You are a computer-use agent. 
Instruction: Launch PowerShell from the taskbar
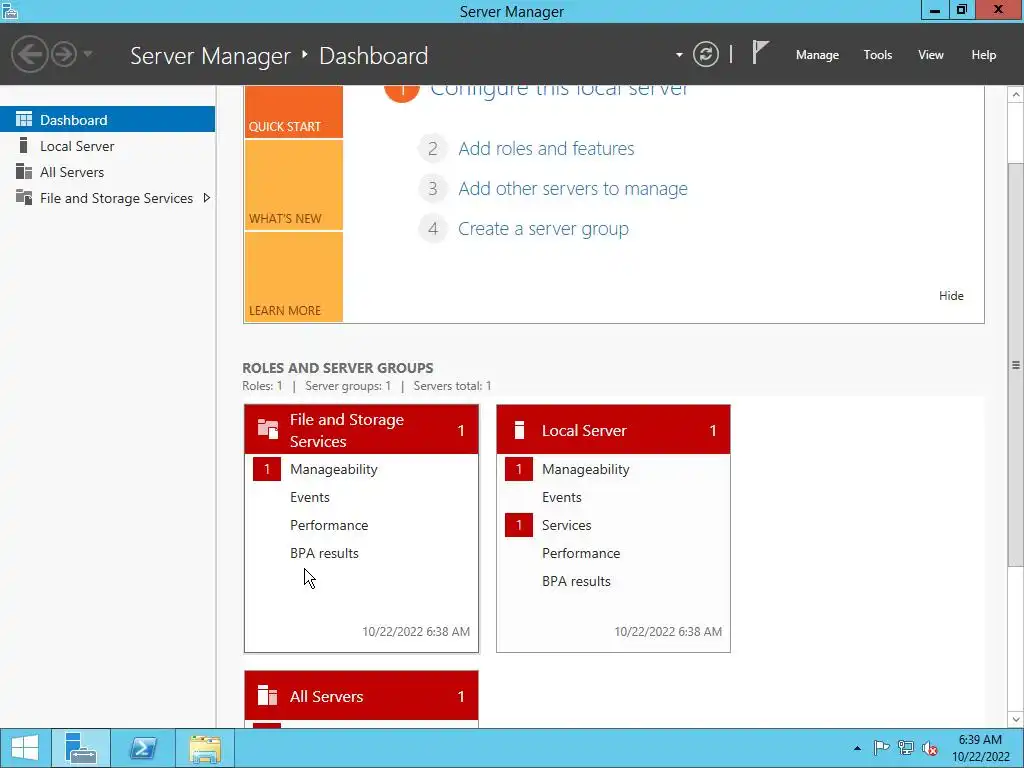point(143,748)
